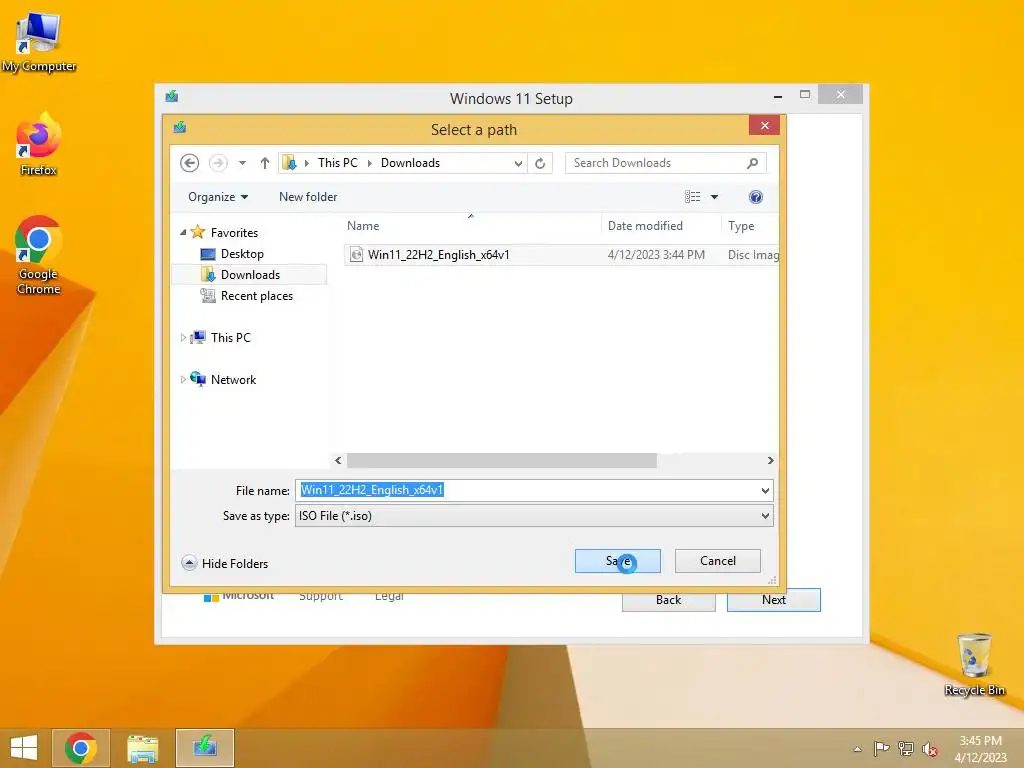Click the Setup app taskbar icon
Viewport: 1024px width, 768px height.
pyautogui.click(x=204, y=748)
